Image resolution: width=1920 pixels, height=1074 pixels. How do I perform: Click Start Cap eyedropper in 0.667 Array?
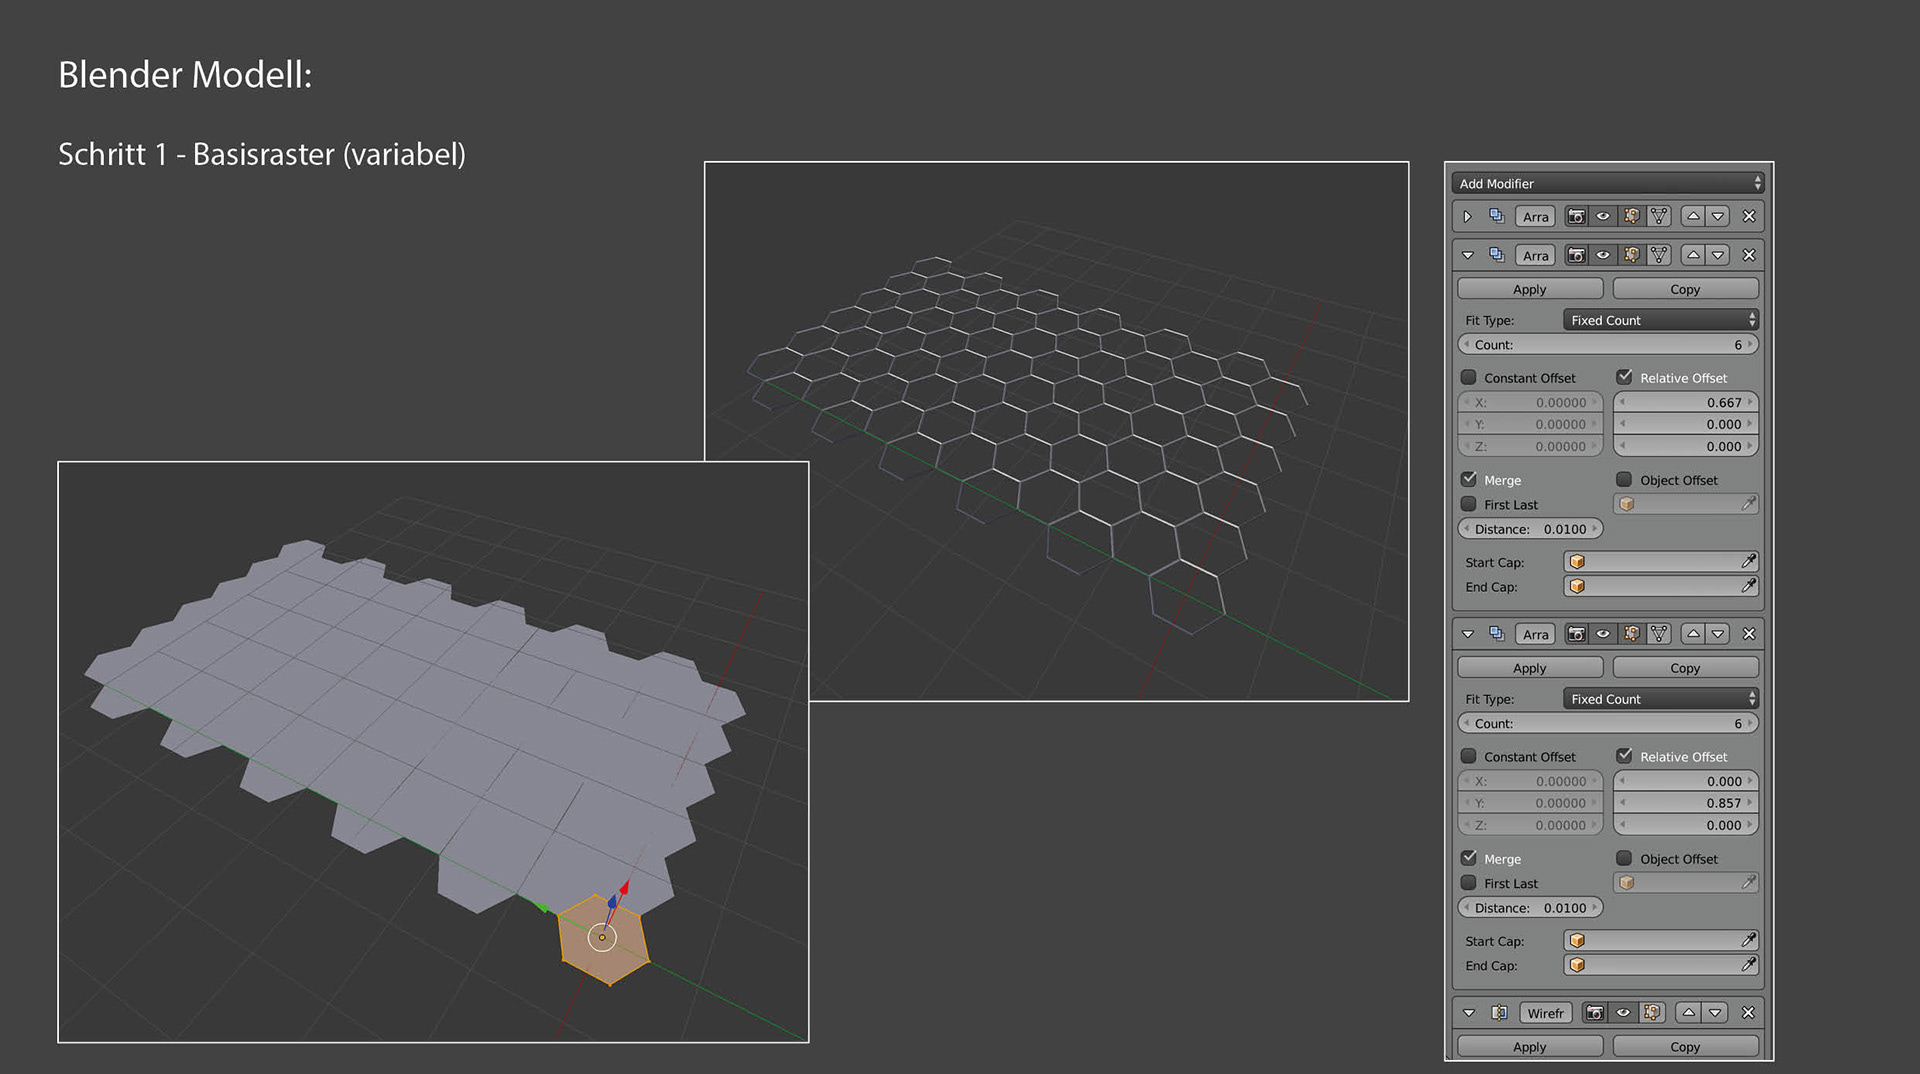click(x=1748, y=562)
